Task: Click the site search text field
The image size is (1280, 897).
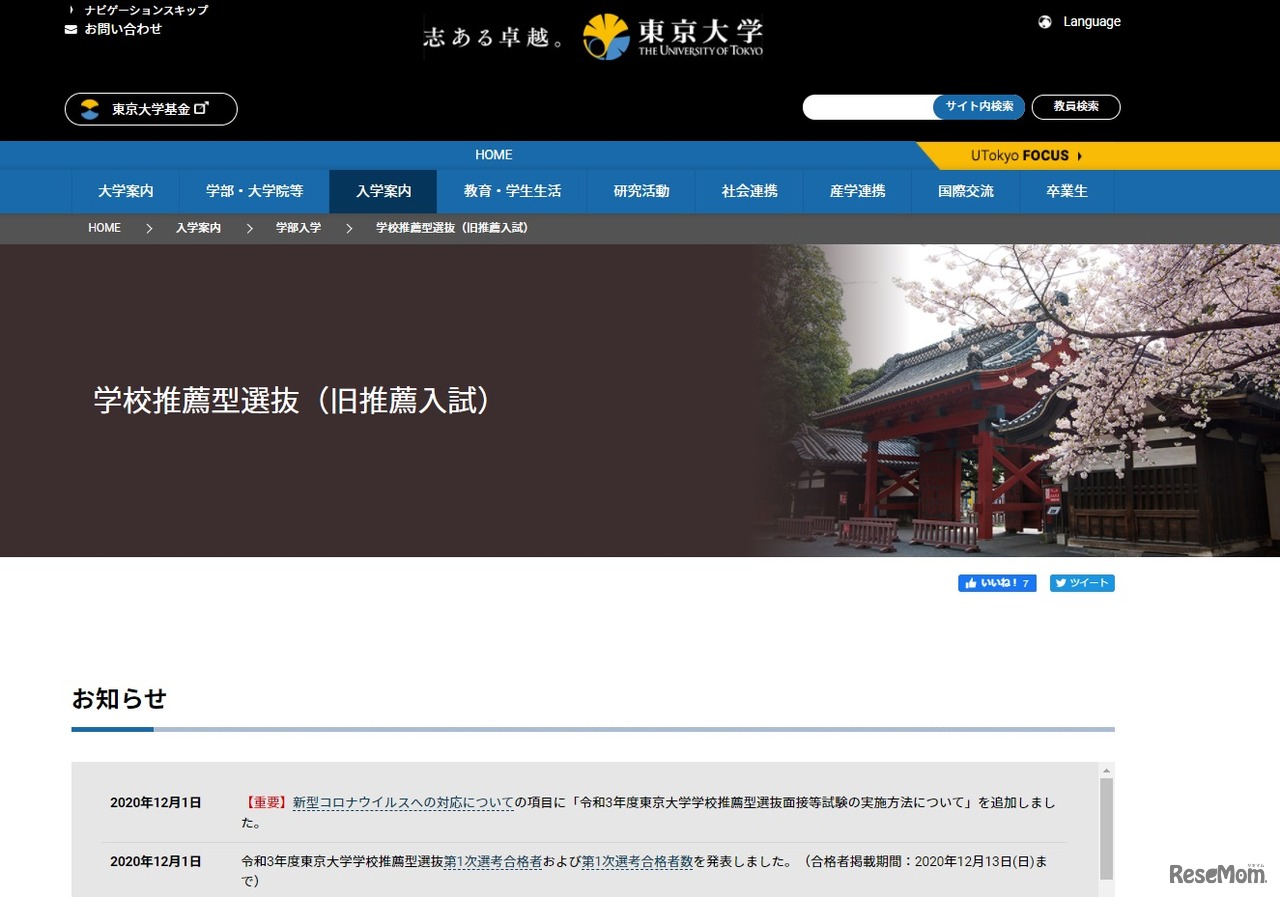Action: click(869, 107)
